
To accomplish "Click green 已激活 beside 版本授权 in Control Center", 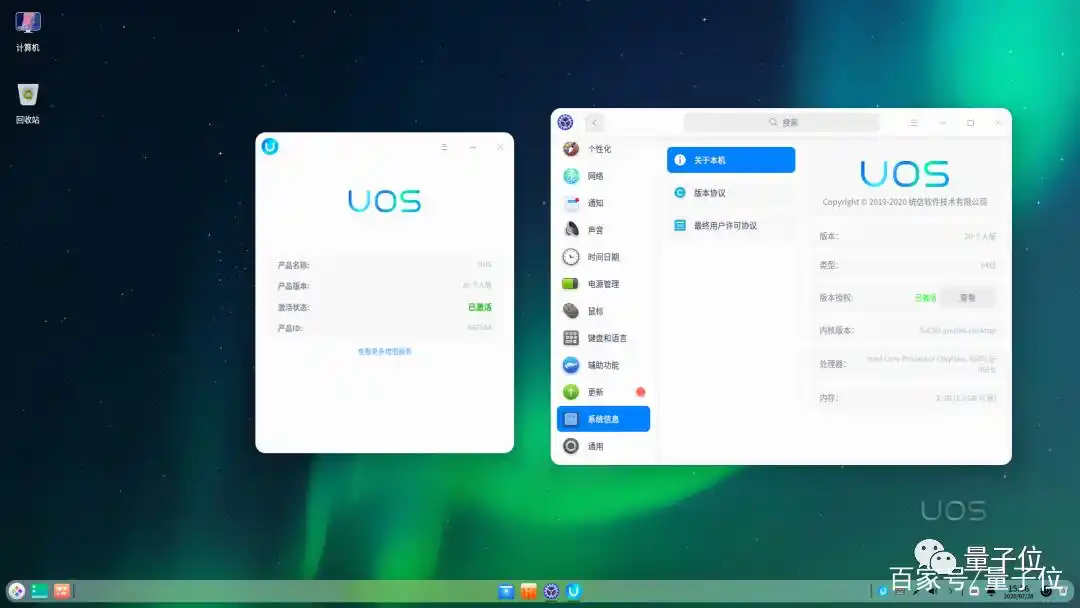I will [925, 297].
